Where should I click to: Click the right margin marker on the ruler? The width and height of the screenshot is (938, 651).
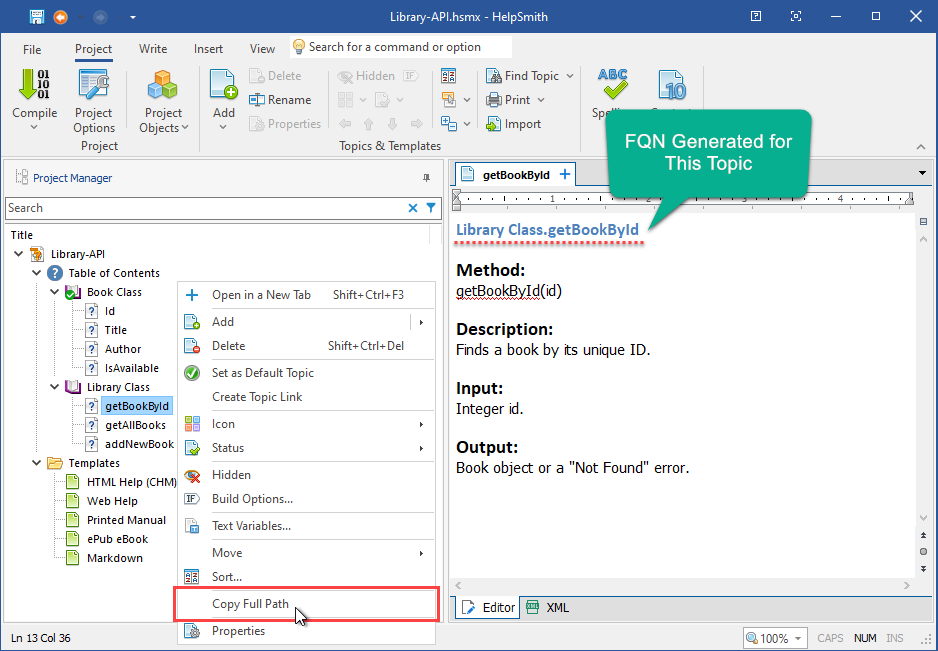(x=910, y=199)
